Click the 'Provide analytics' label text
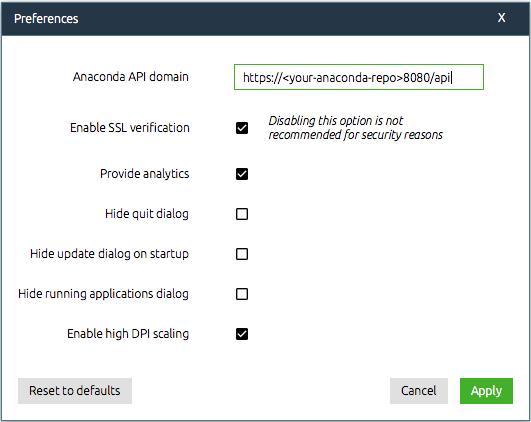The image size is (531, 422). (x=145, y=174)
